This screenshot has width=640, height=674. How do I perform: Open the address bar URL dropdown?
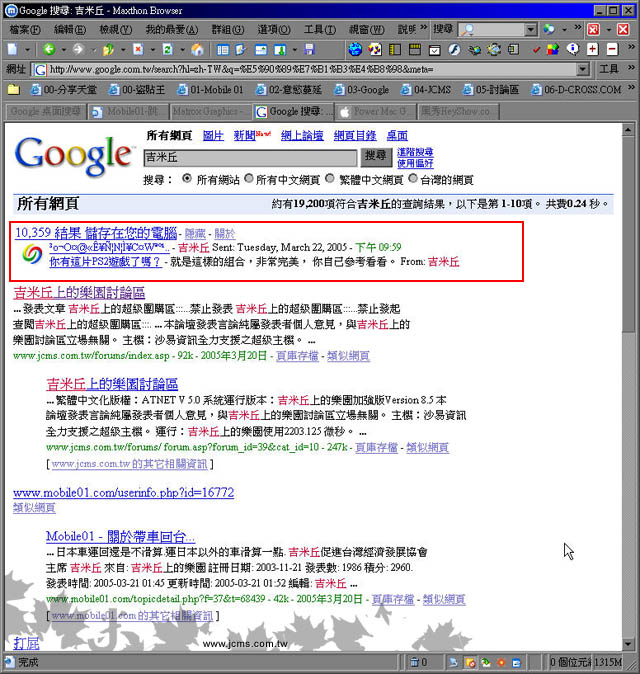coord(582,69)
